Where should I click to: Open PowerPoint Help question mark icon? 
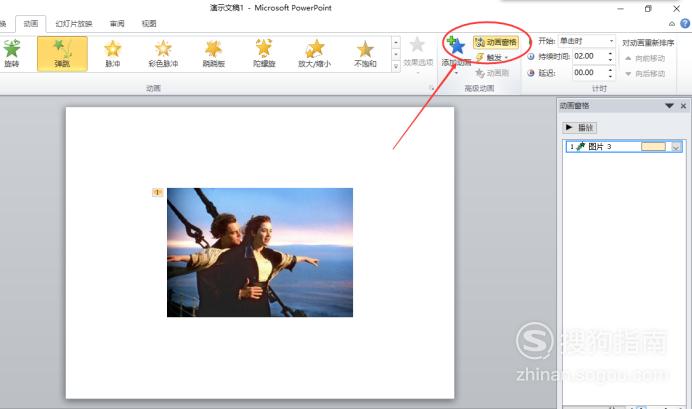click(685, 23)
